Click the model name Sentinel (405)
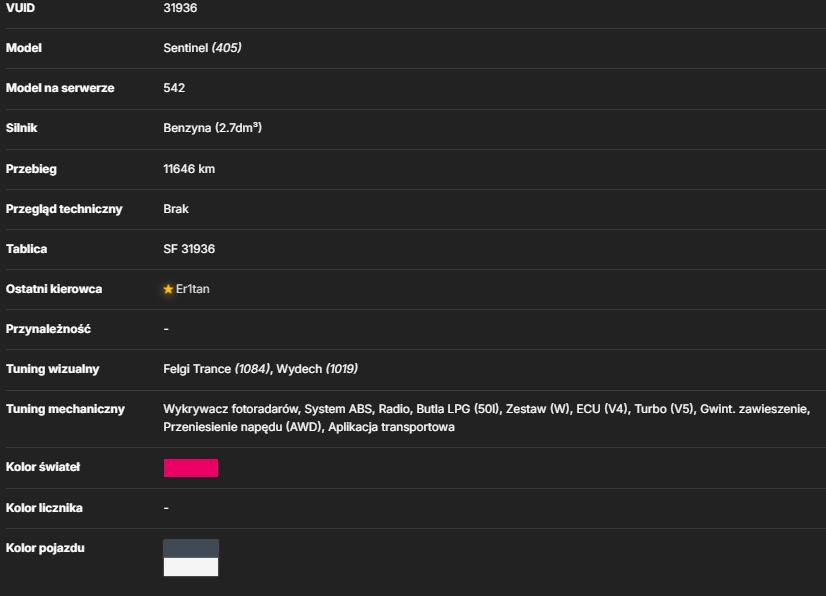Screen dimensions: 826x596 click(202, 48)
